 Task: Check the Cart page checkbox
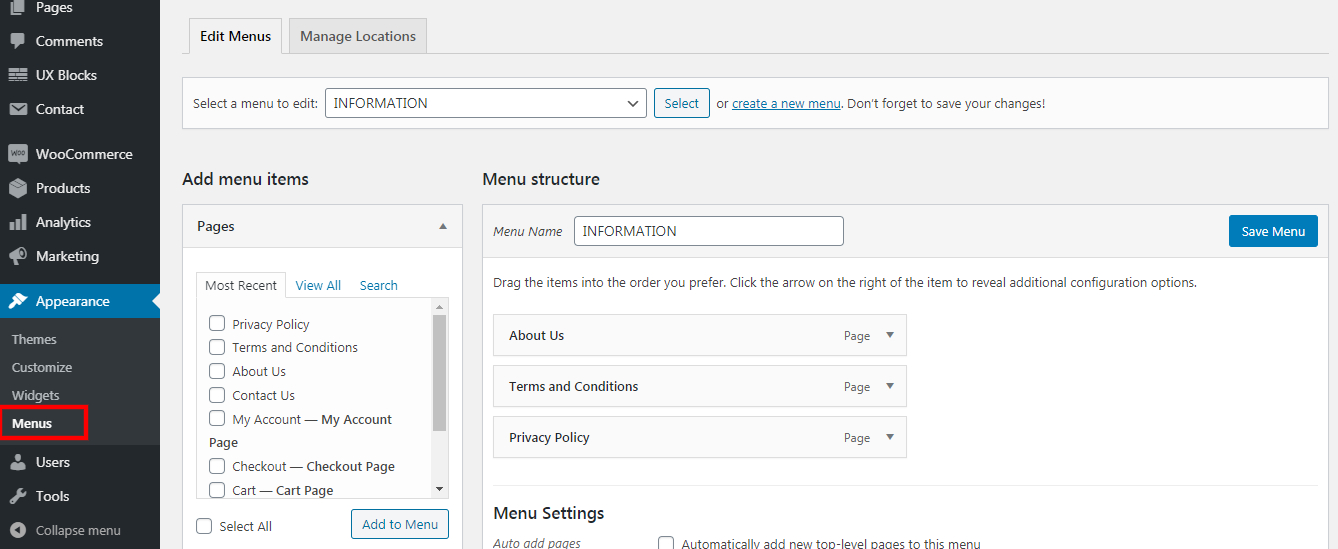(216, 490)
